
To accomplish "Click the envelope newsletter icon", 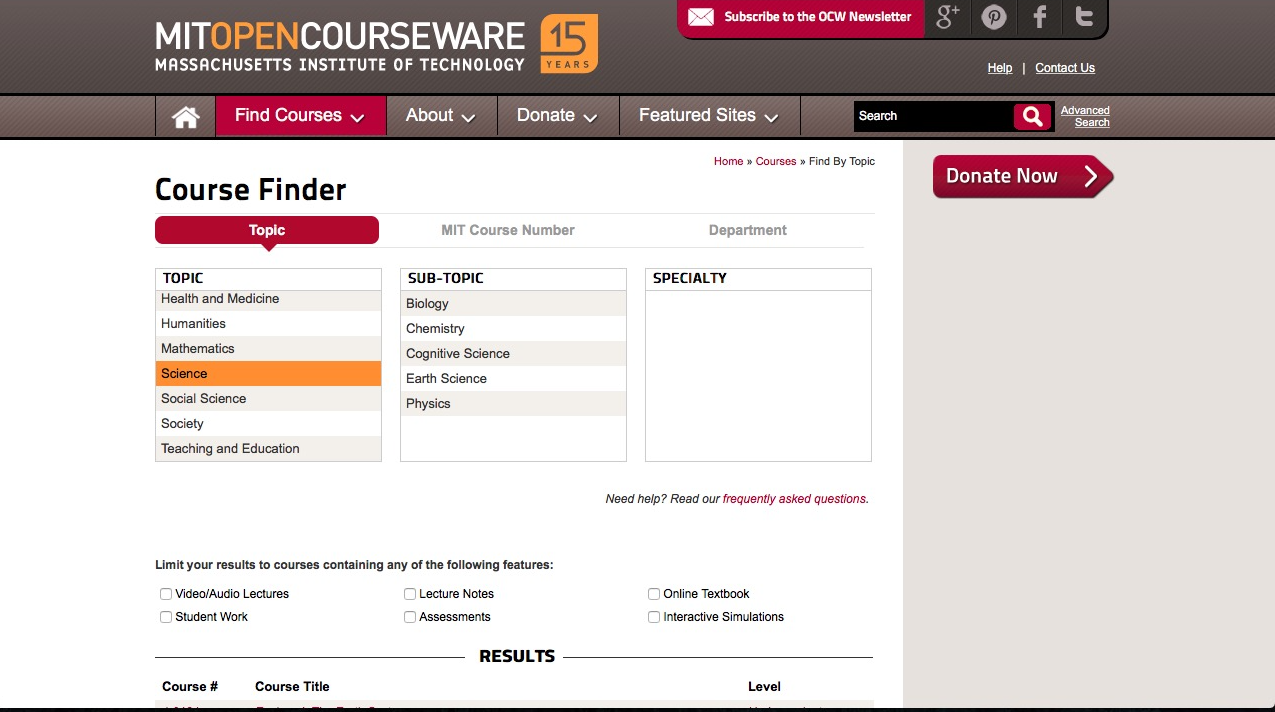I will [701, 17].
